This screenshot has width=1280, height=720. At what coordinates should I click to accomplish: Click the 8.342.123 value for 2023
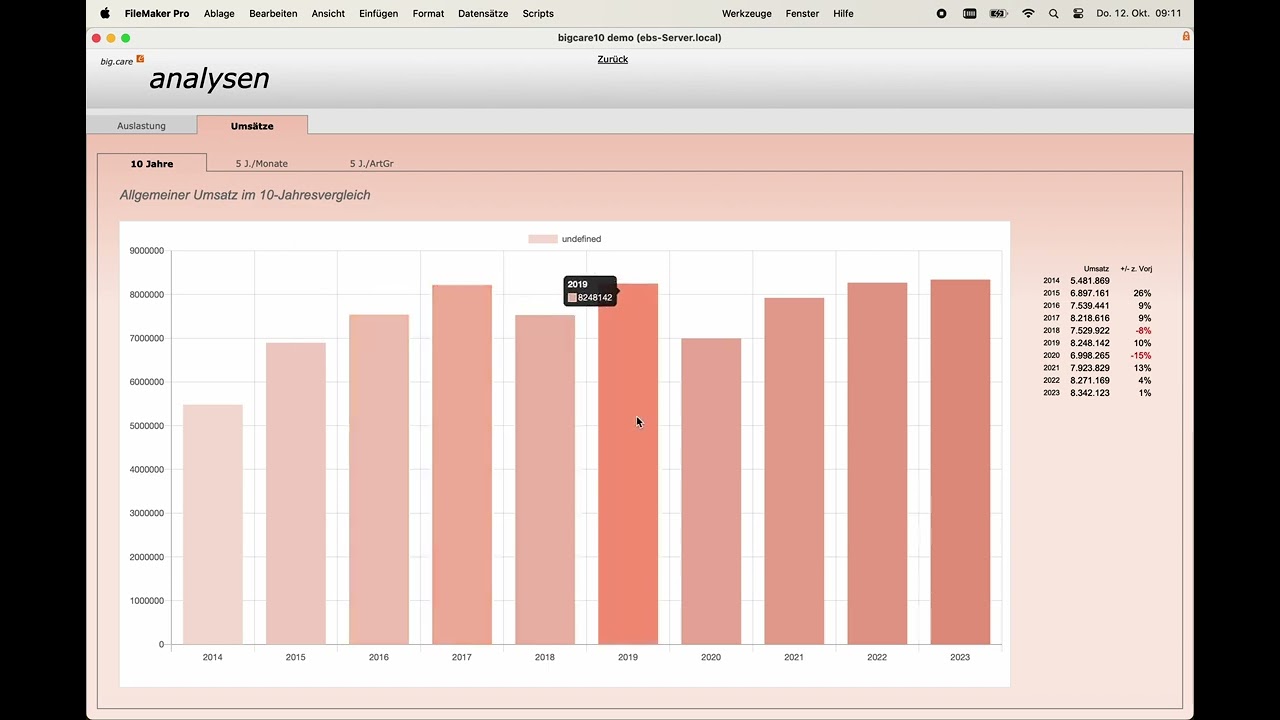pyautogui.click(x=1090, y=393)
